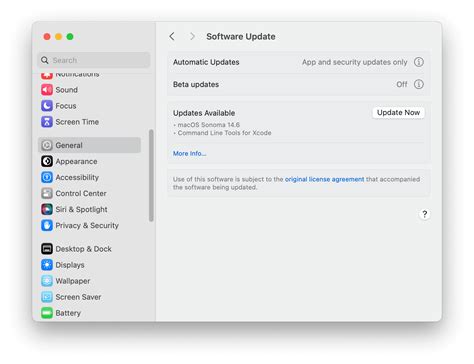Screen dimensions: 474x364
Task: Open Wallpaper label in sidebar
Action: tap(73, 281)
